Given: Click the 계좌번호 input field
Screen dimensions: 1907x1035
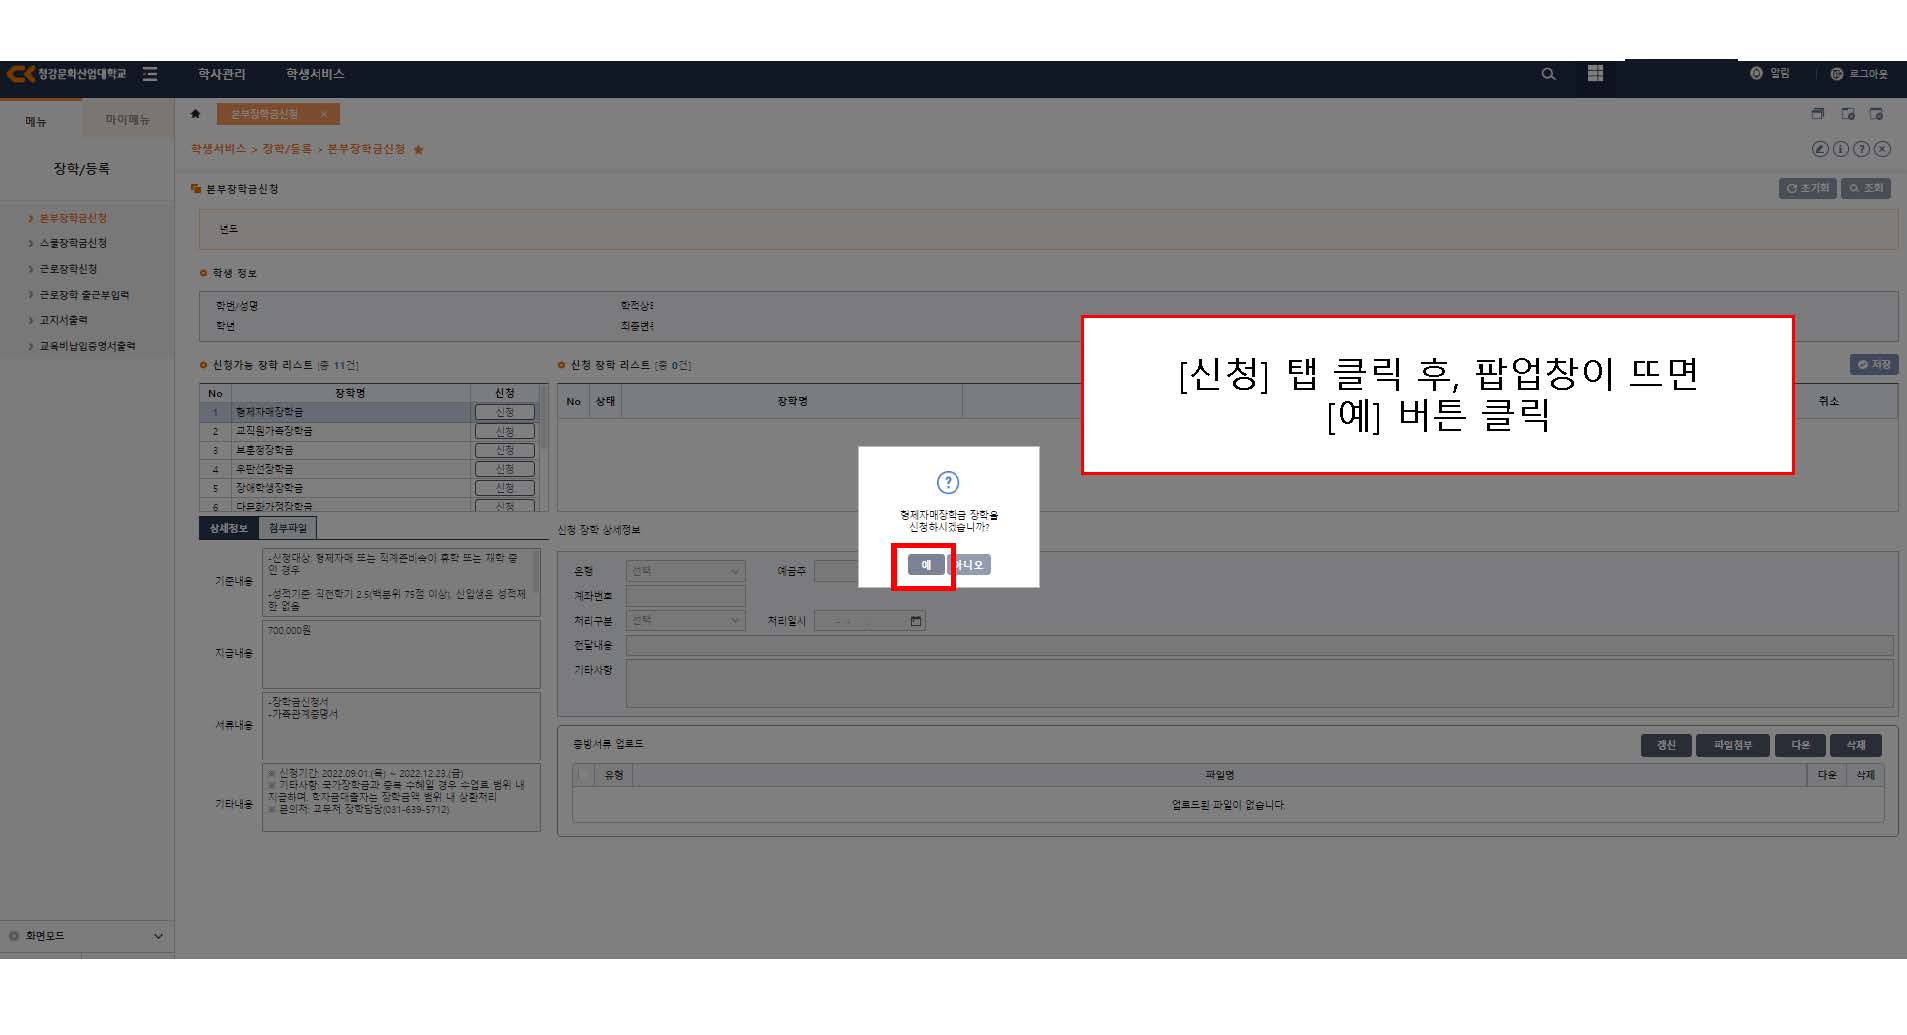Looking at the screenshot, I should (685, 596).
